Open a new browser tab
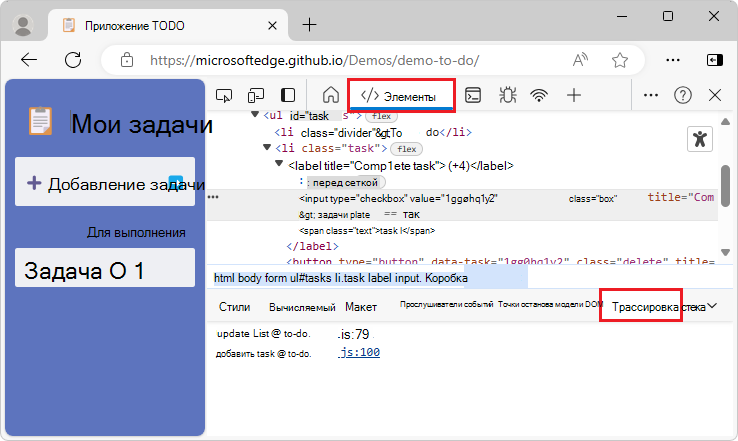Screen dimensions: 738x441 (310, 25)
